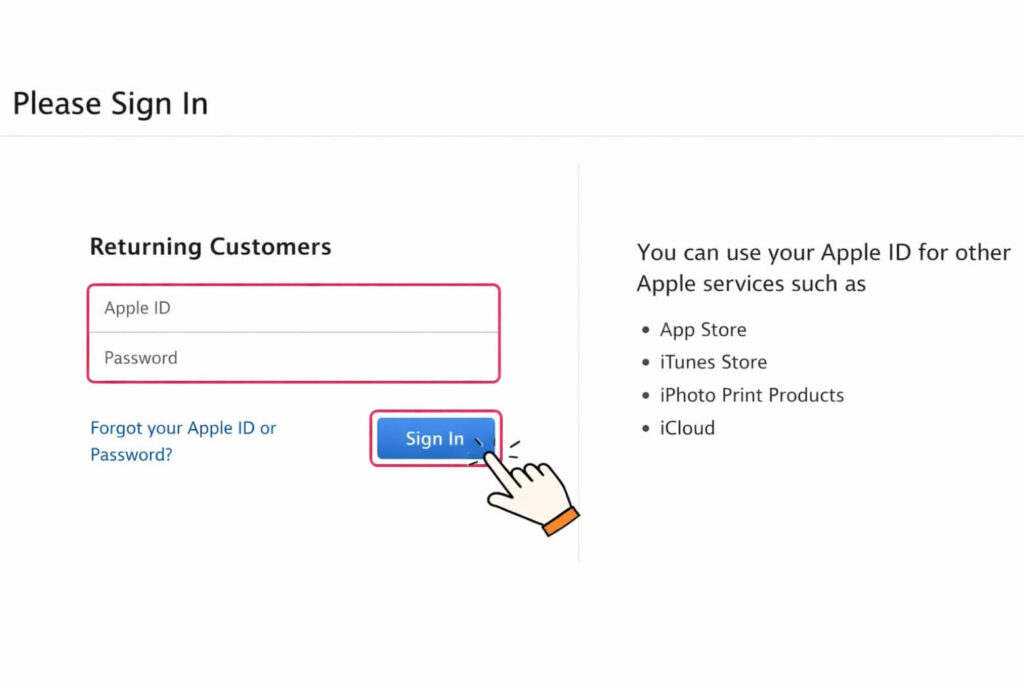Click the bullet beside iCloud

(645, 428)
